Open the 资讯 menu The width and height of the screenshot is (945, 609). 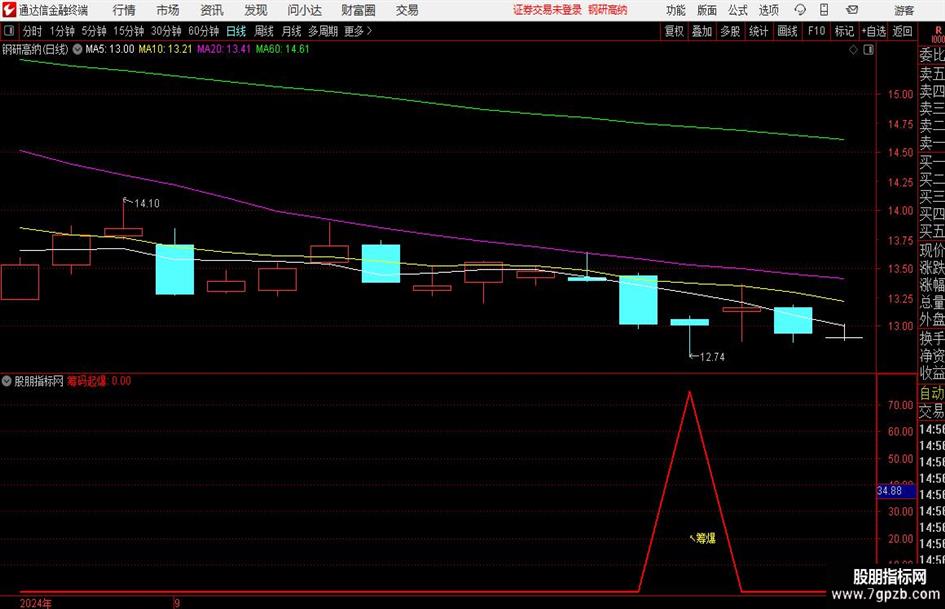coord(212,10)
